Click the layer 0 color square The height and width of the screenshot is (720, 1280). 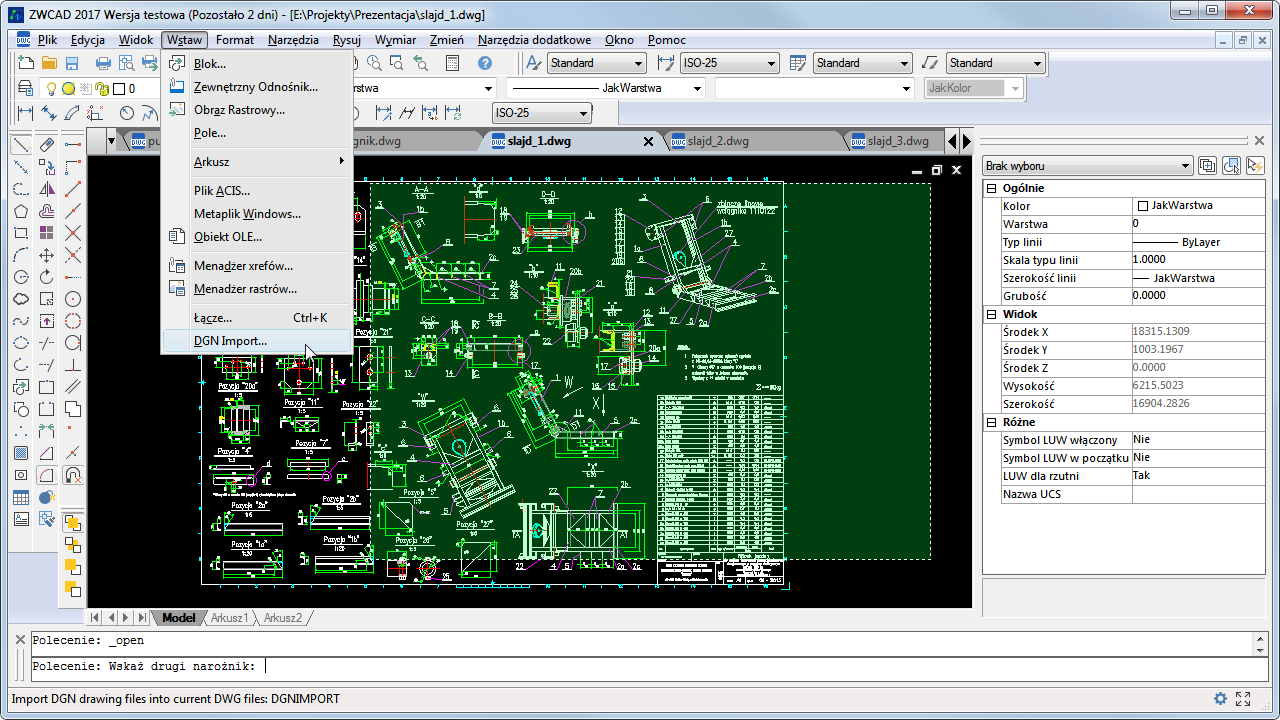tap(119, 88)
